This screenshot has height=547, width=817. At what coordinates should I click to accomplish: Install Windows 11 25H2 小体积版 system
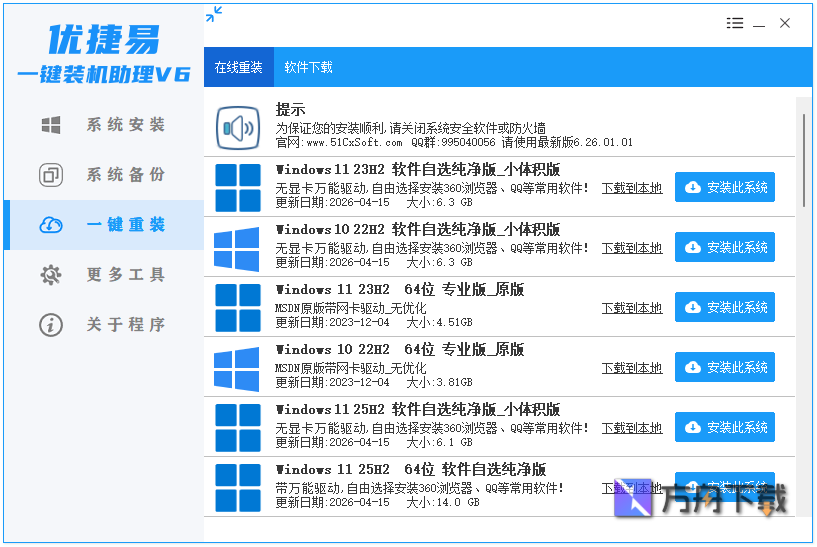(725, 427)
